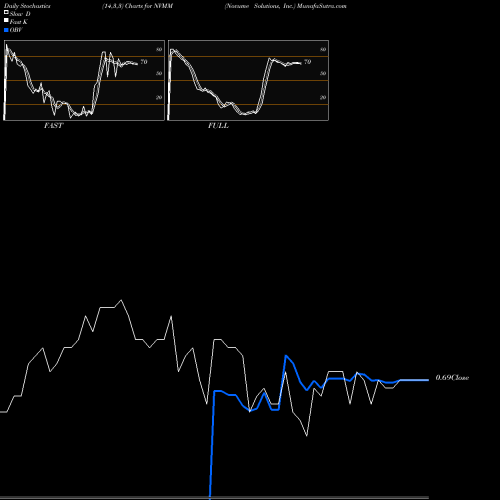Open the FAST stochastics chart thumbnail
This screenshot has width=500, height=500.
coord(84,80)
